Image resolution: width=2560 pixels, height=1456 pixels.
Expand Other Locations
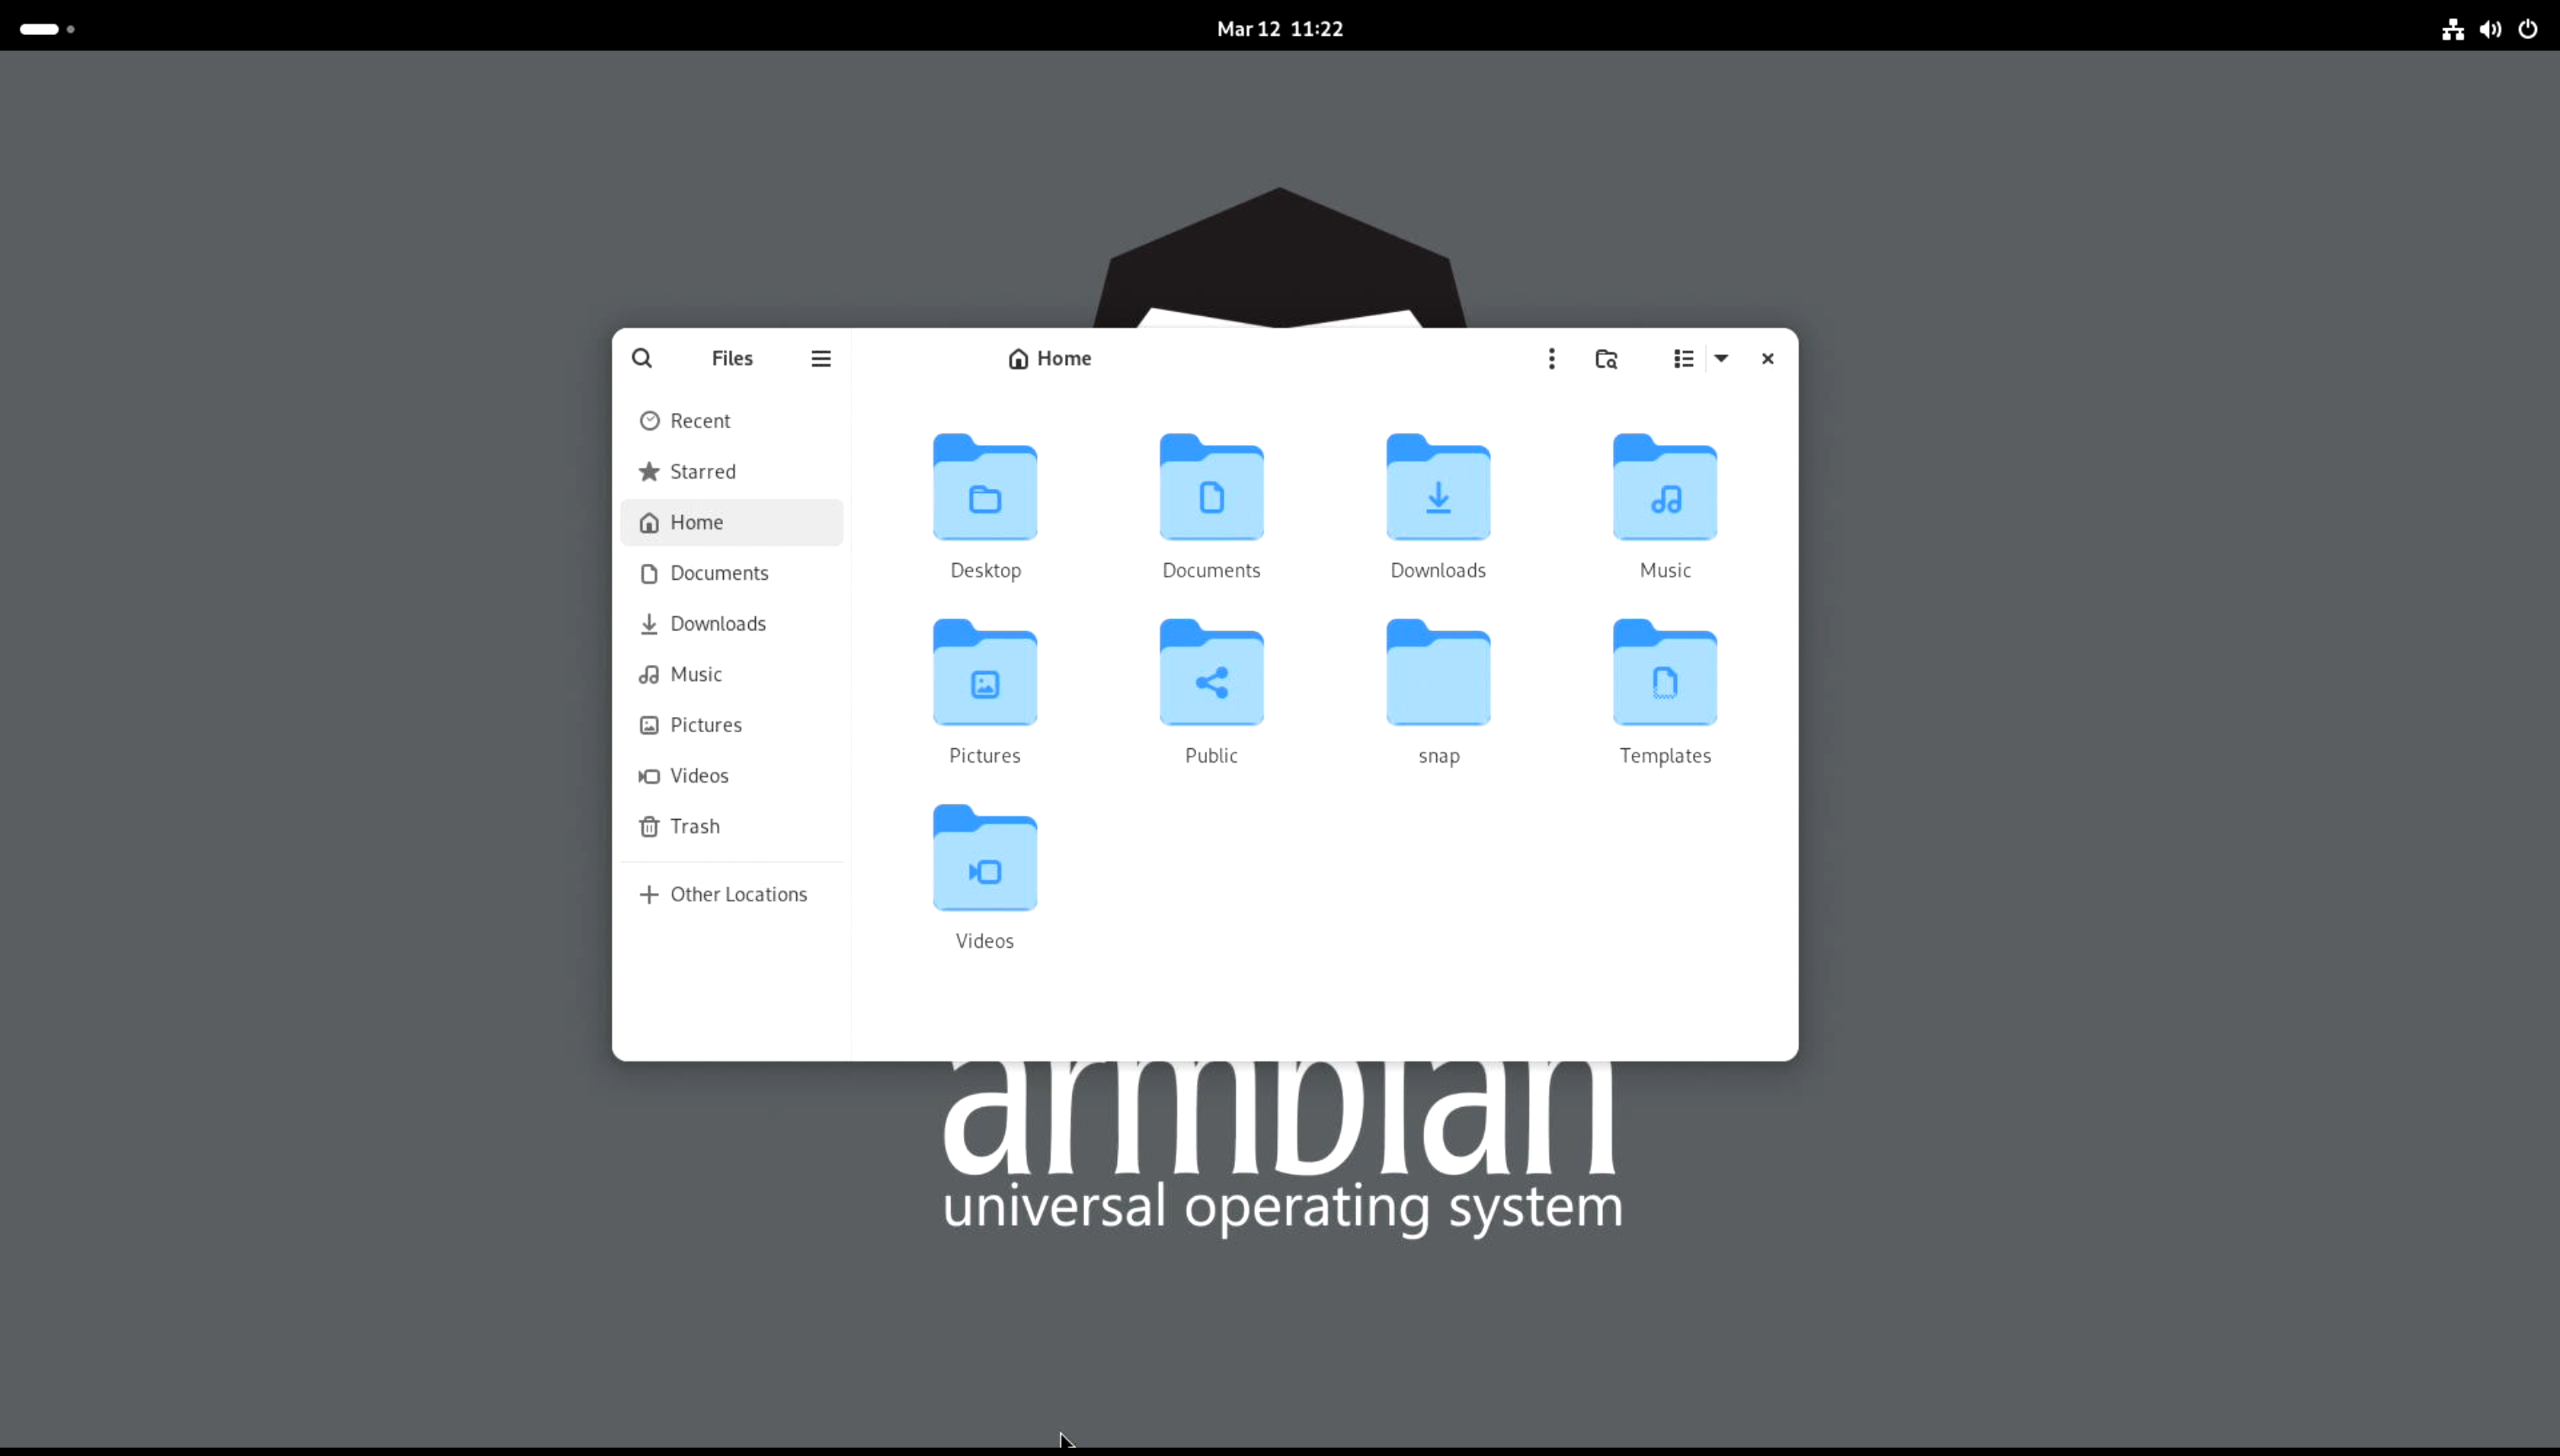pyautogui.click(x=738, y=894)
